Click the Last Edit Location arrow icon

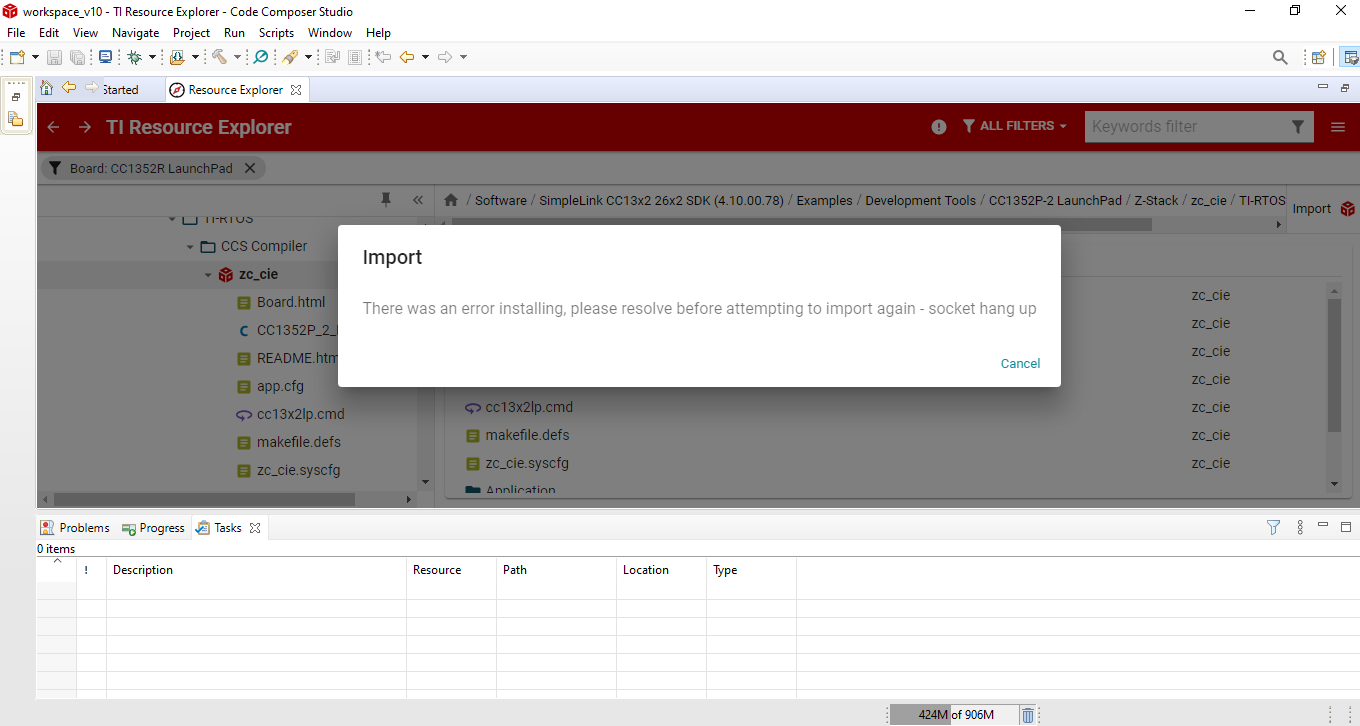coord(383,57)
